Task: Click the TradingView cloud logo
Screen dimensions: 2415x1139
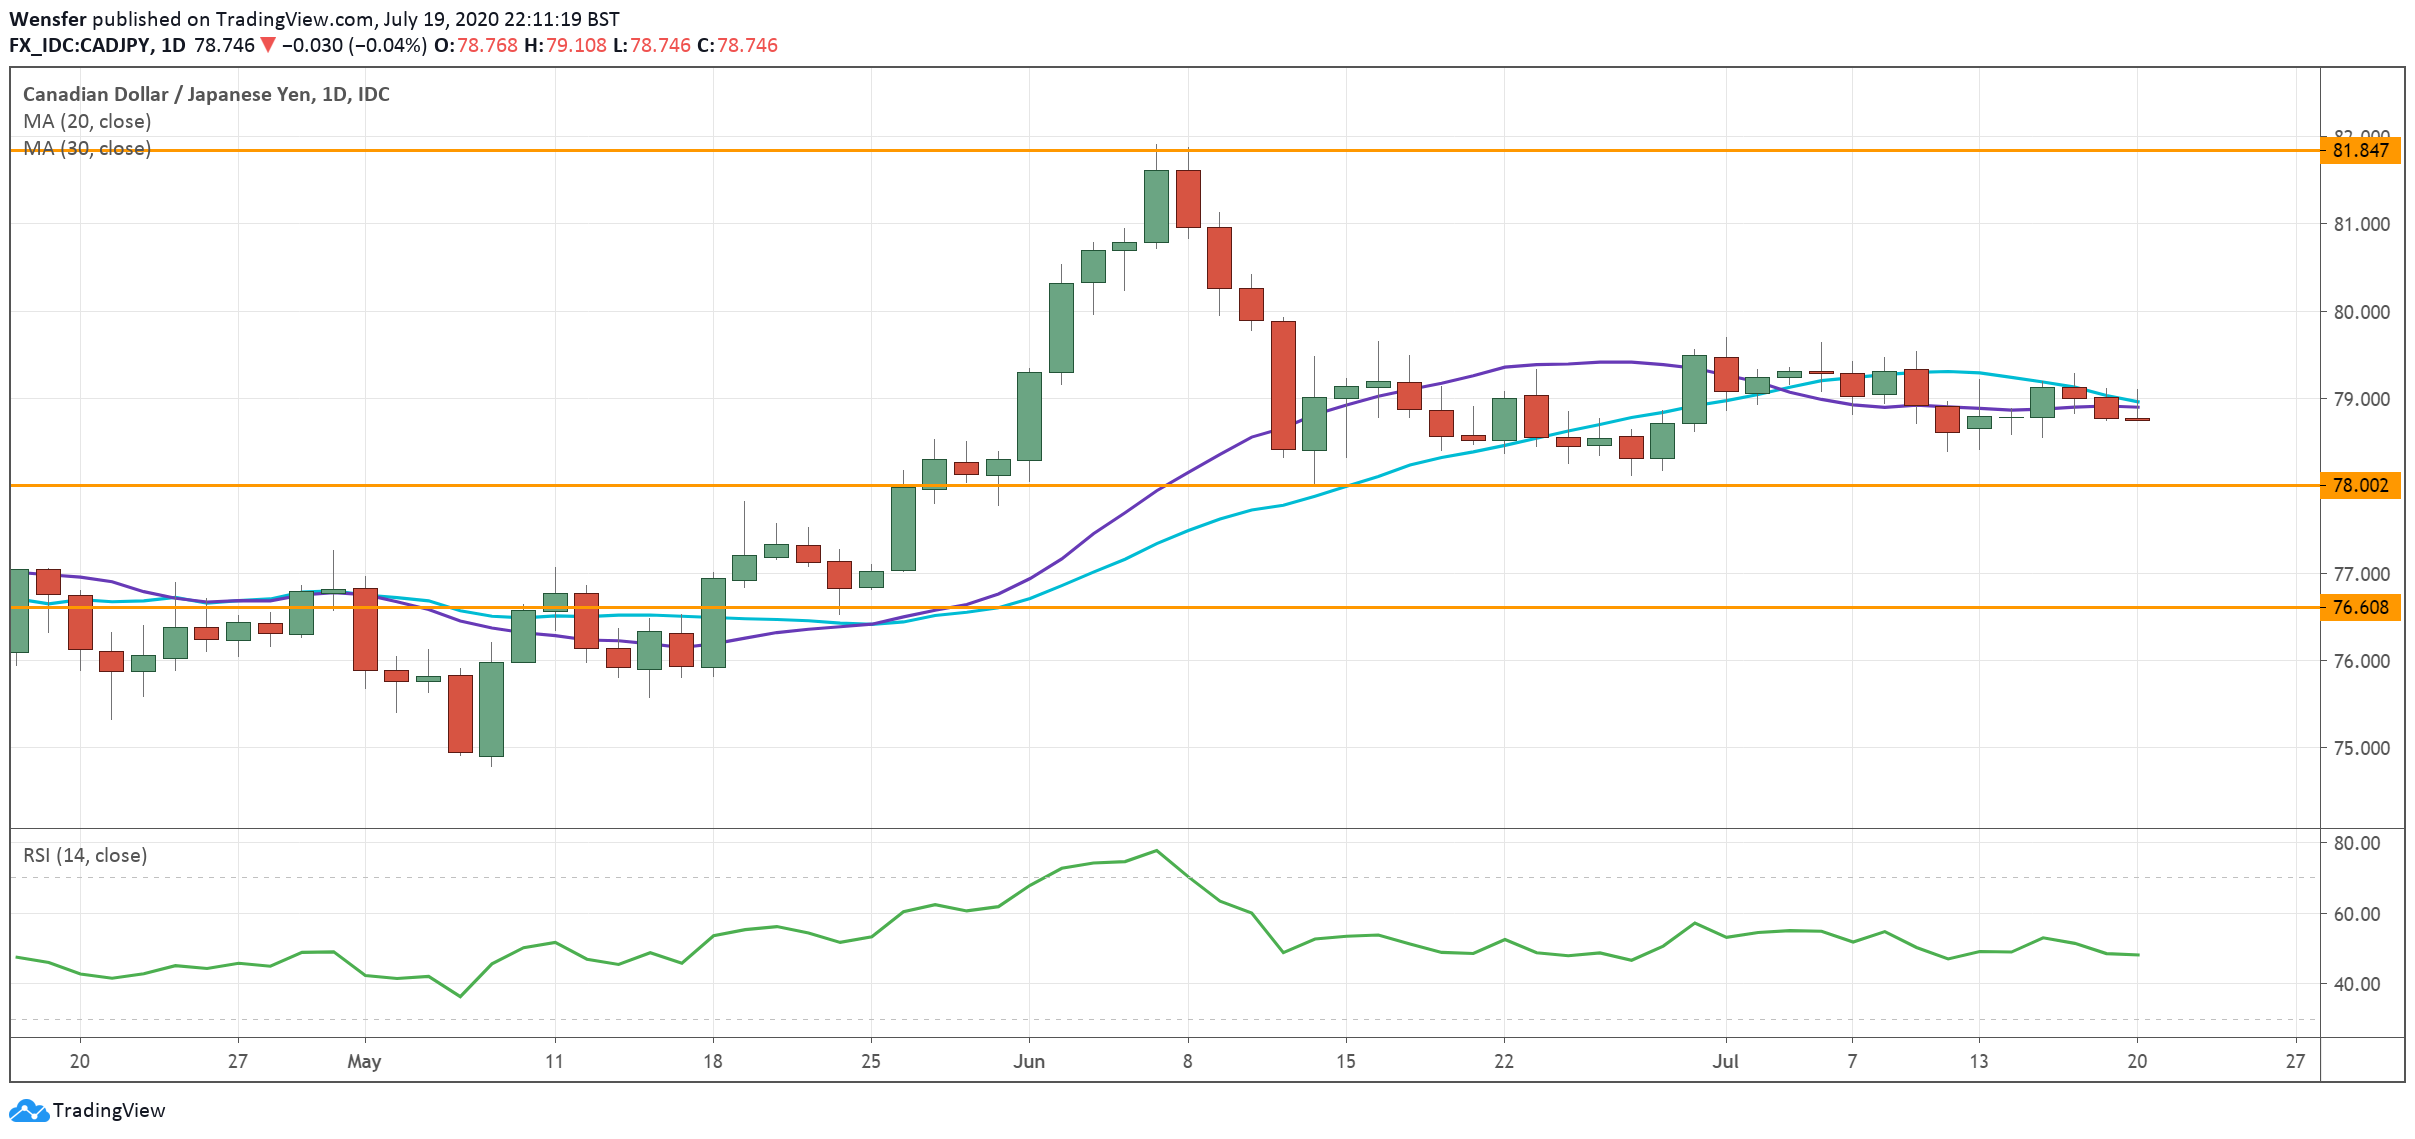Action: [30, 1110]
